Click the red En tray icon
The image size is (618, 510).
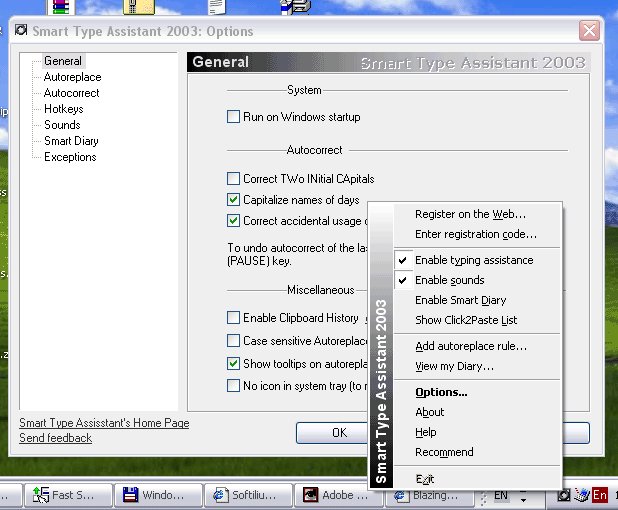coord(599,495)
